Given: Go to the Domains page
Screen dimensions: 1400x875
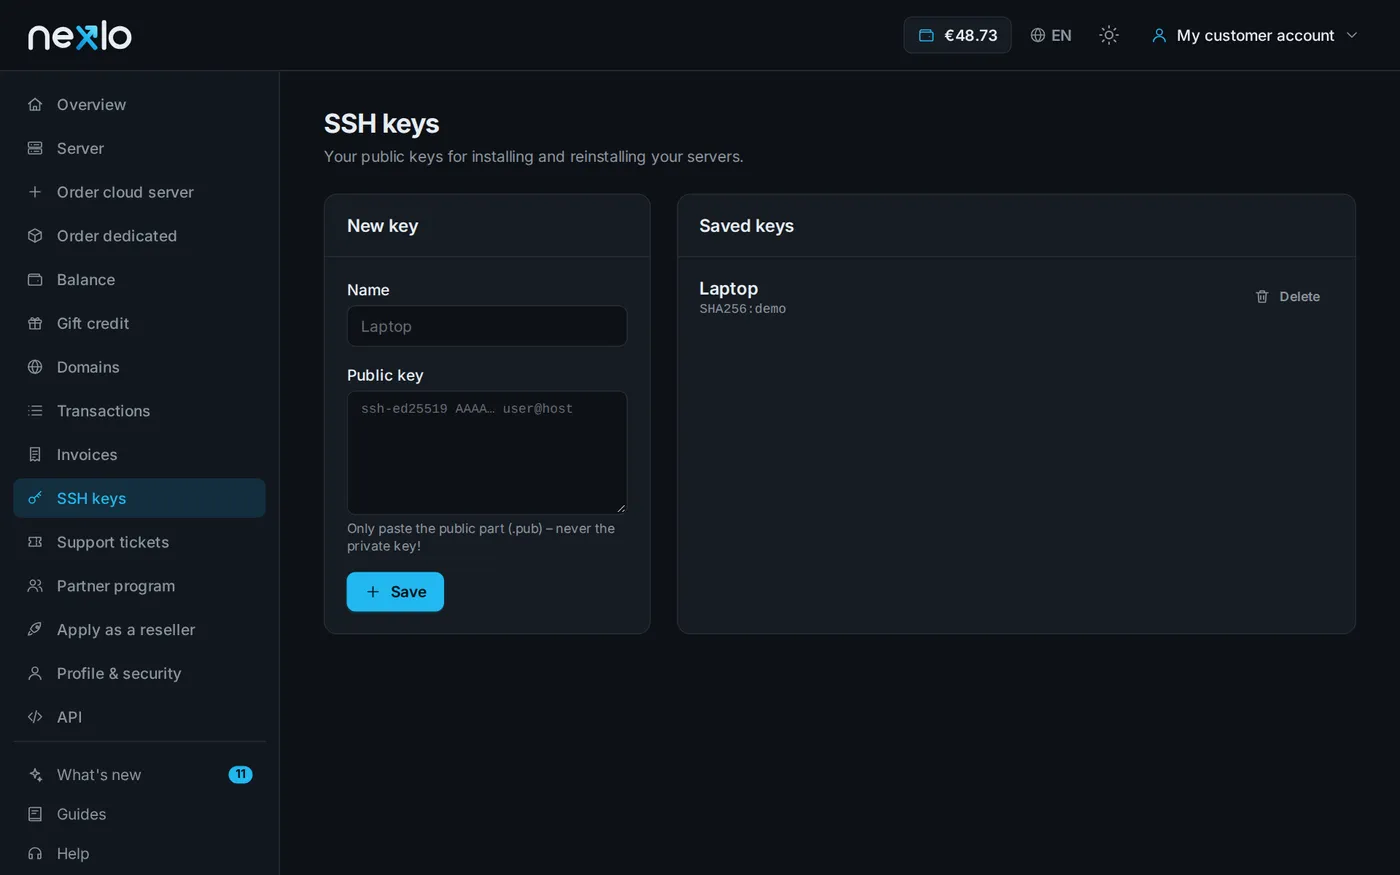Looking at the screenshot, I should (139, 367).
